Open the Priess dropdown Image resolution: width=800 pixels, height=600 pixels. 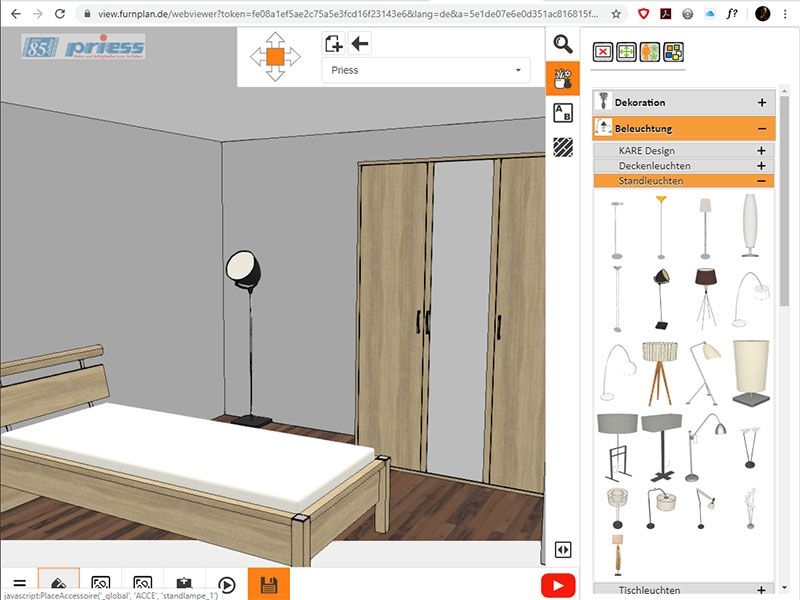coord(426,70)
